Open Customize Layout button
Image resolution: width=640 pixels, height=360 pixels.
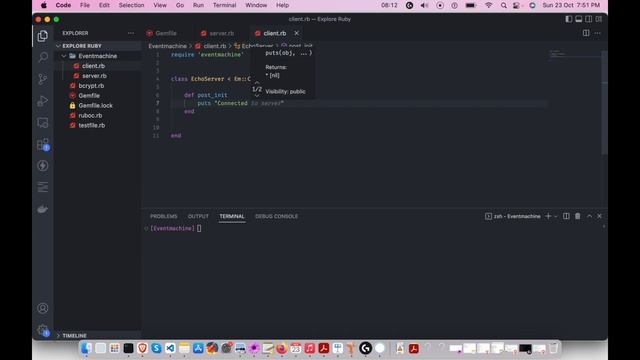pyautogui.click(x=599, y=19)
